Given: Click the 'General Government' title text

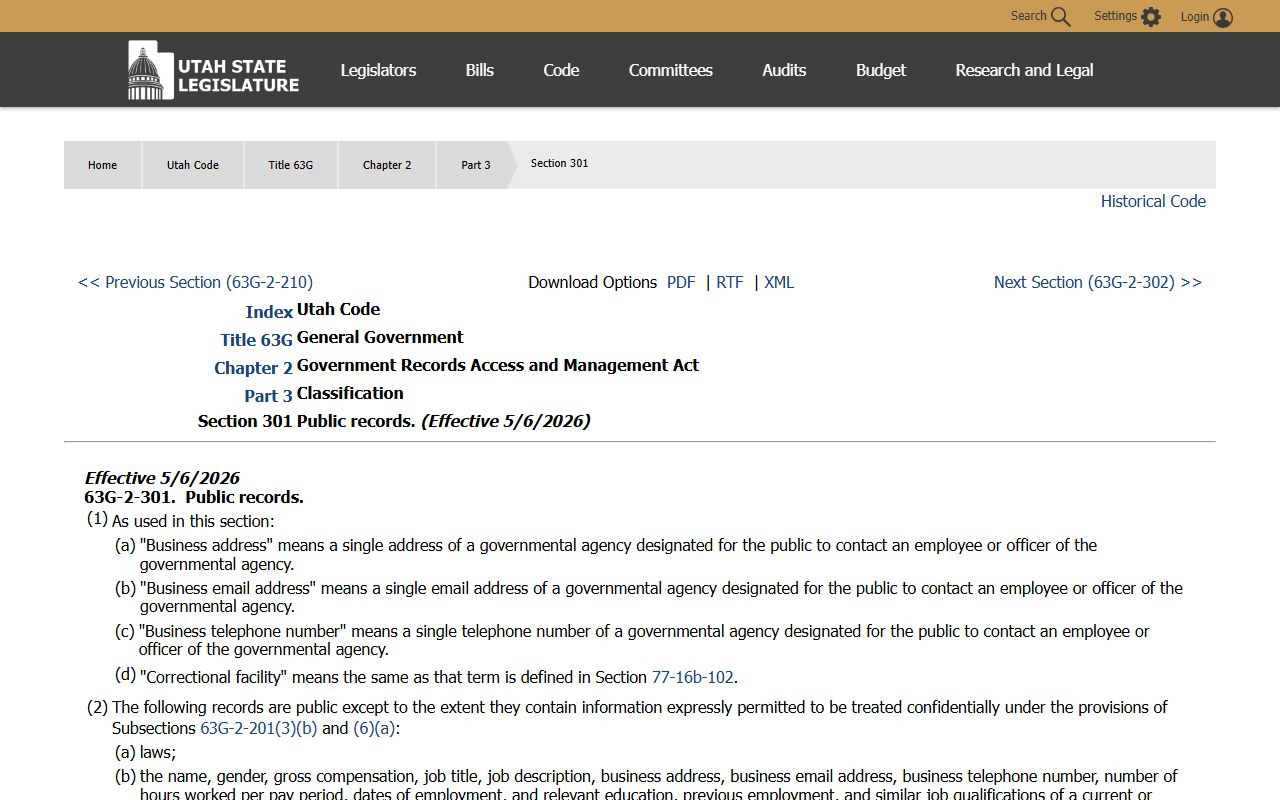Looking at the screenshot, I should (380, 337).
